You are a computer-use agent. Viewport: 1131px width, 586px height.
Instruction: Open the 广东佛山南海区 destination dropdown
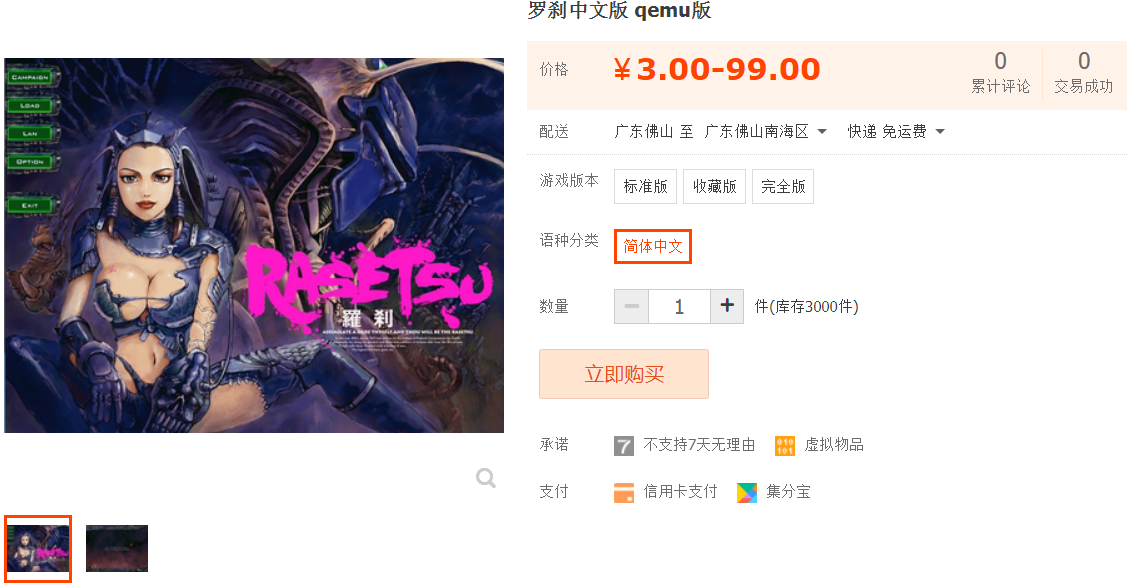pyautogui.click(x=765, y=131)
